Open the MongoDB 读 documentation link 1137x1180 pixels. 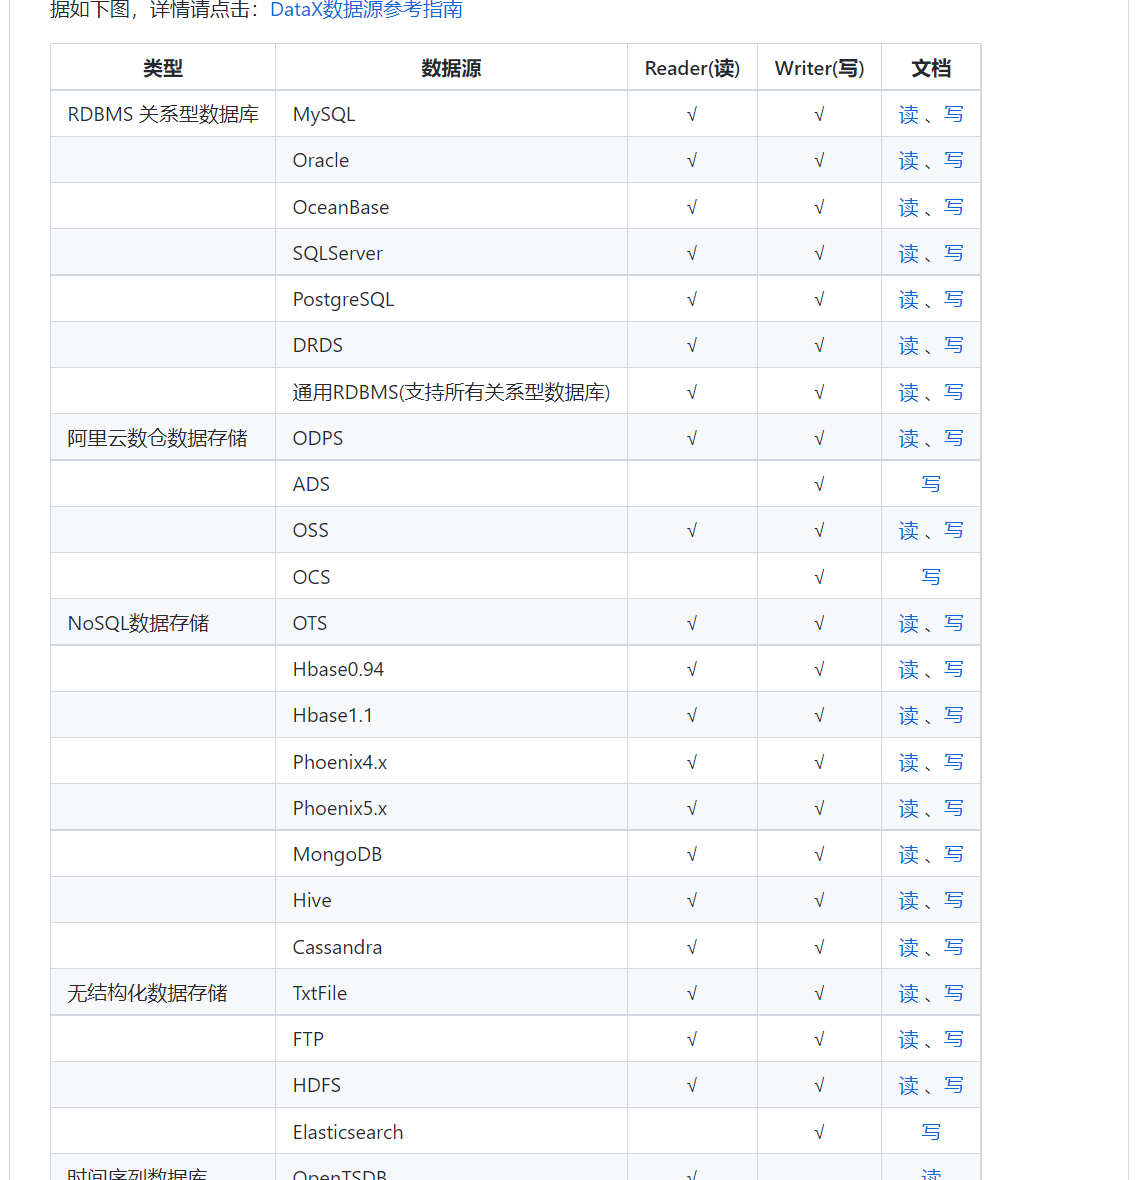click(909, 854)
